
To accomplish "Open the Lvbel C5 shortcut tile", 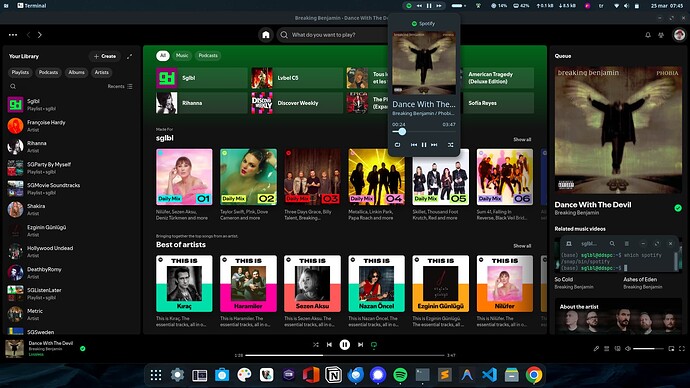I will (297, 78).
